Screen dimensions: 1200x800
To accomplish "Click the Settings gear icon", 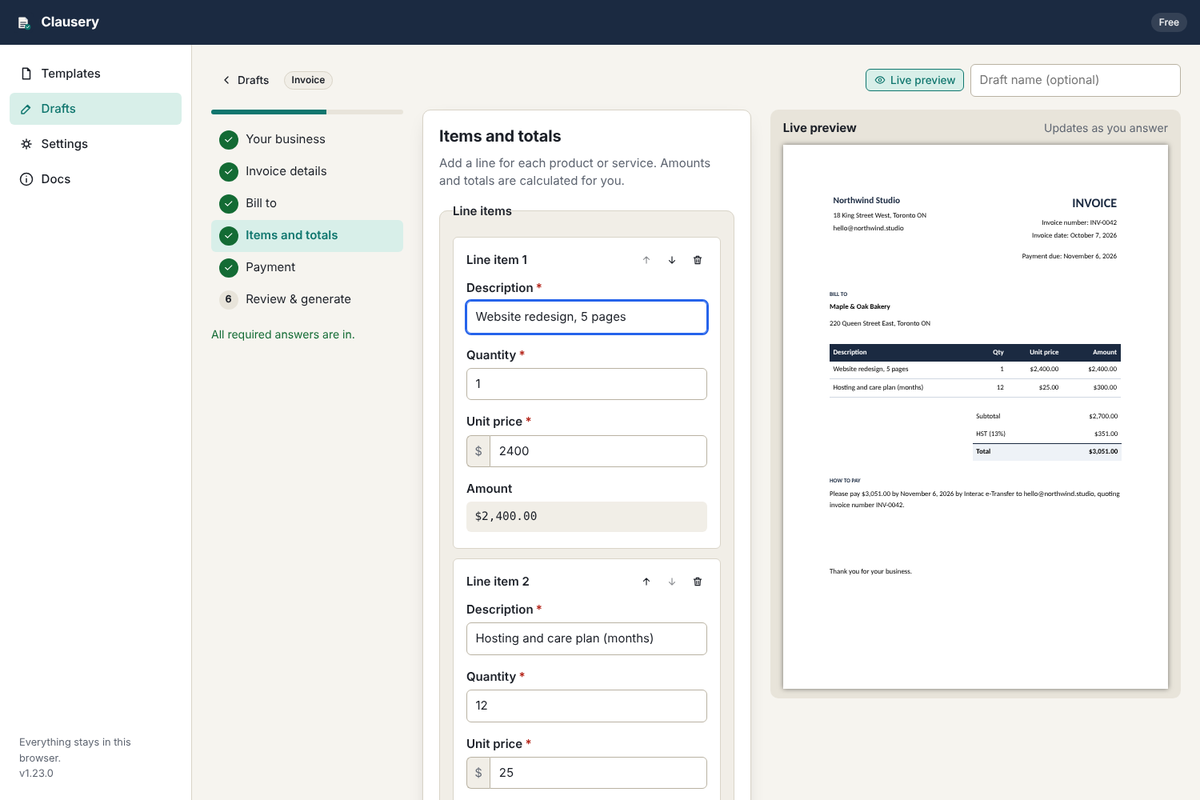I will 26,144.
